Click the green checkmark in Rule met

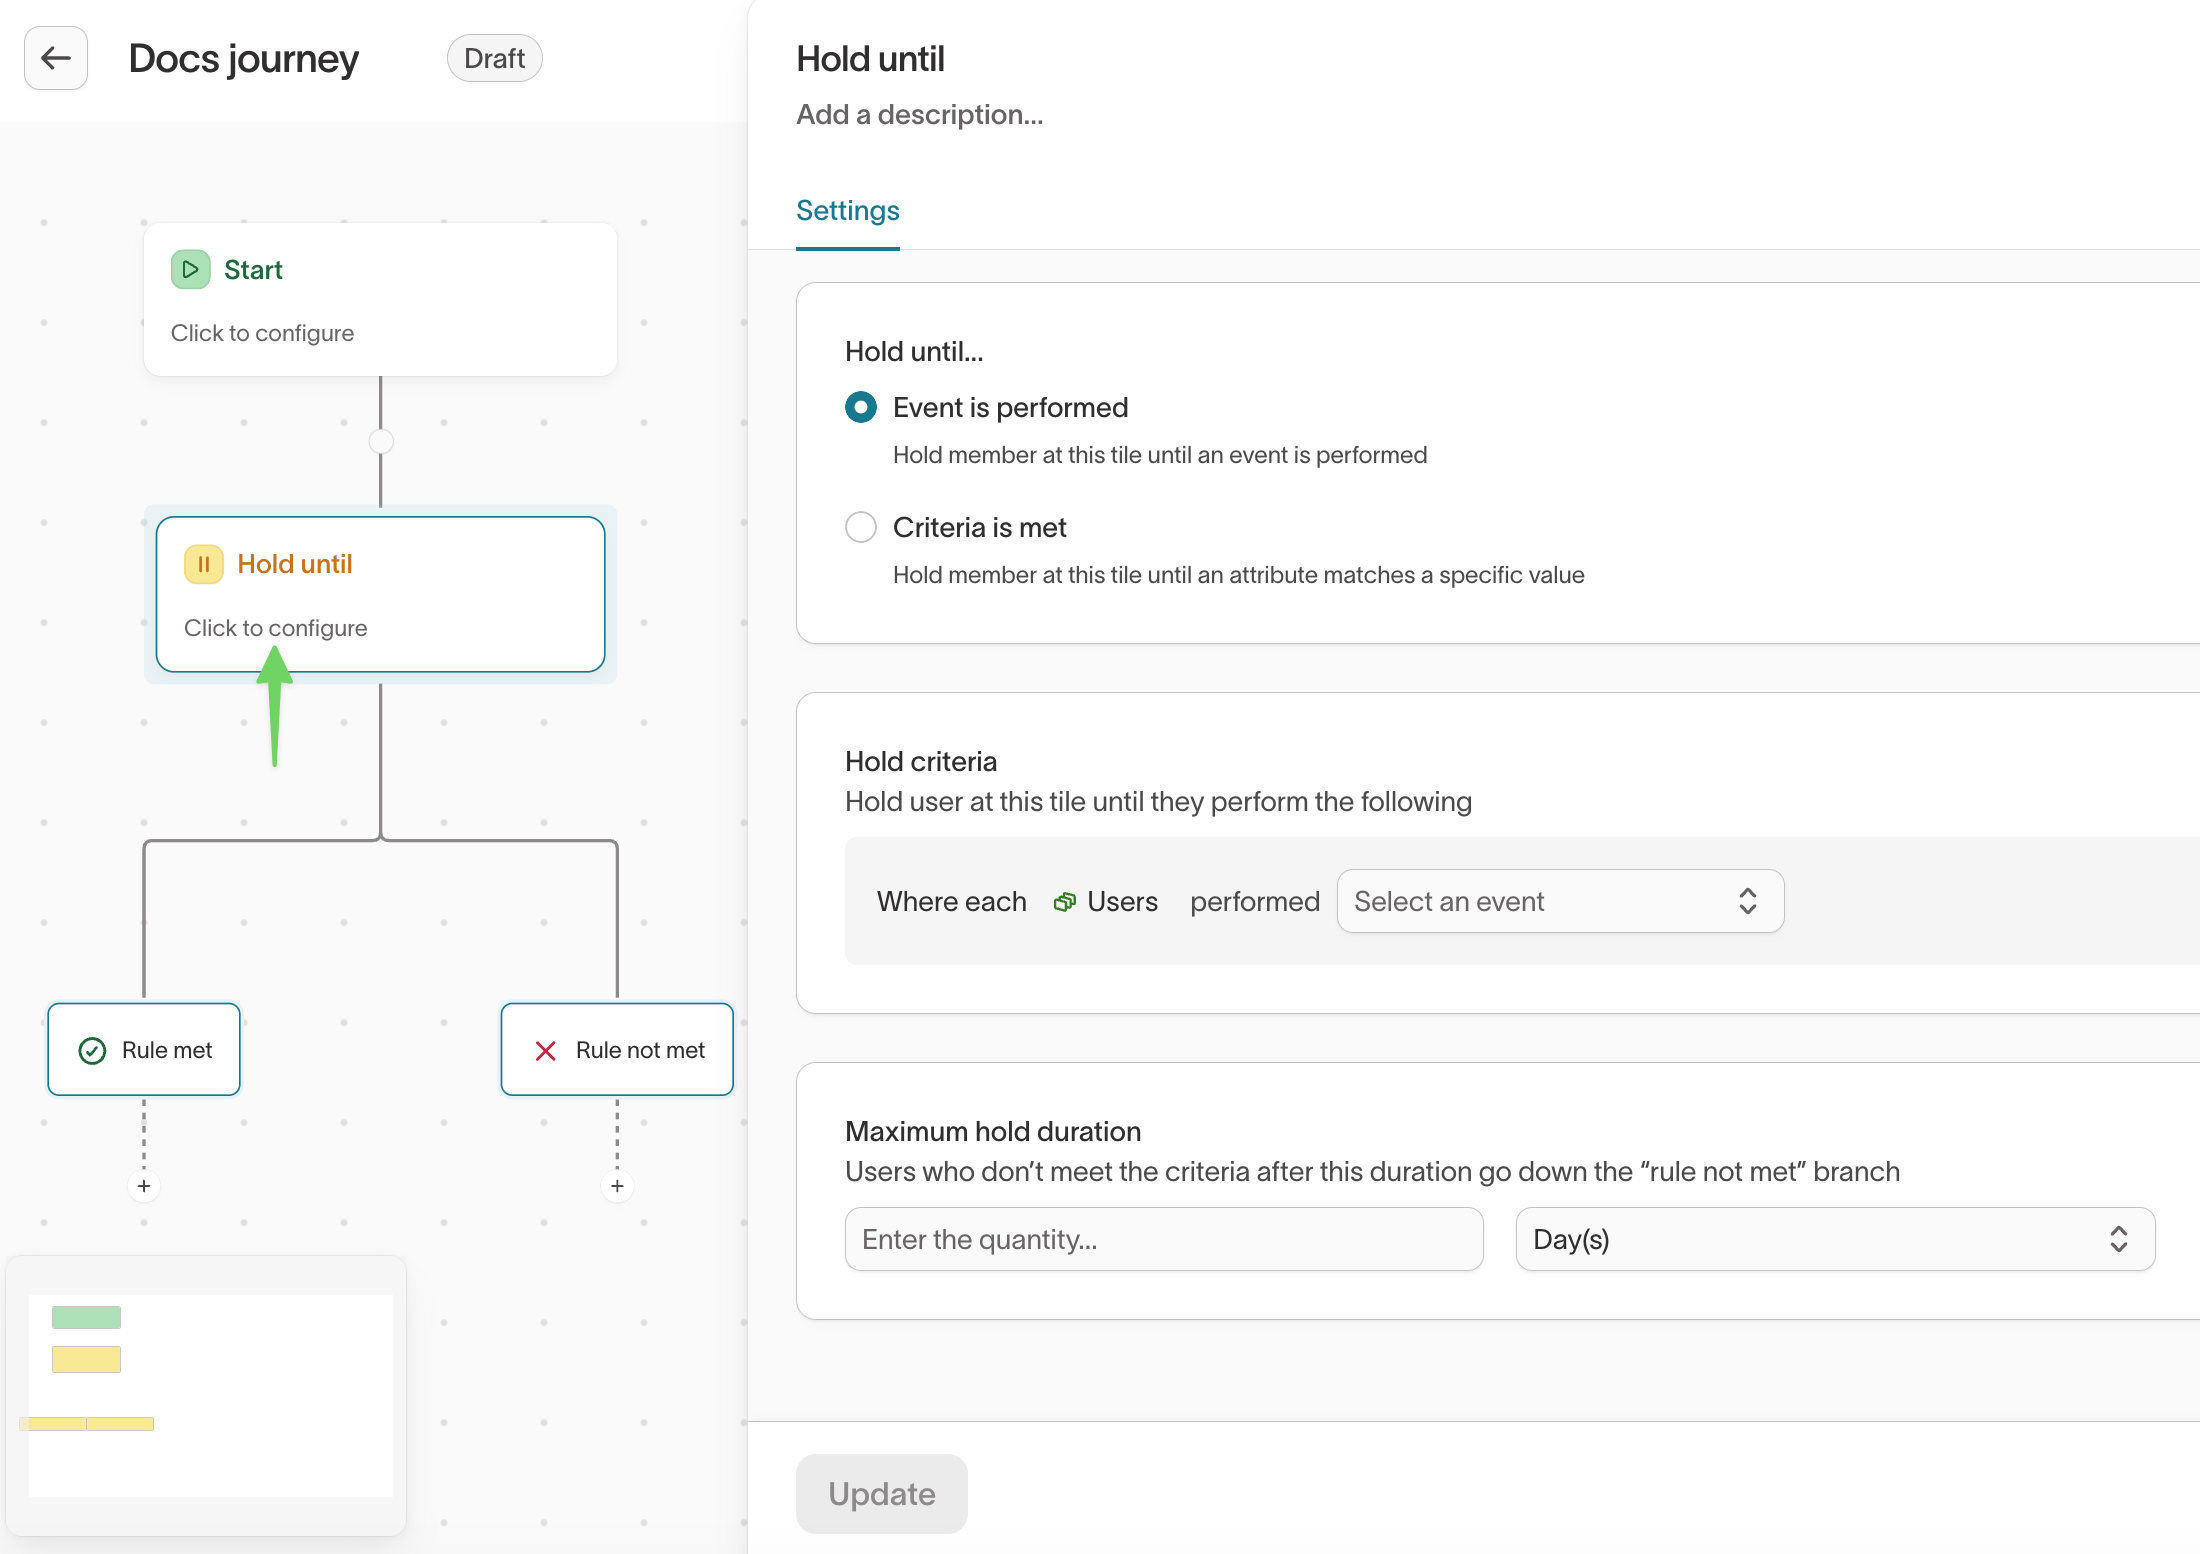tap(92, 1050)
